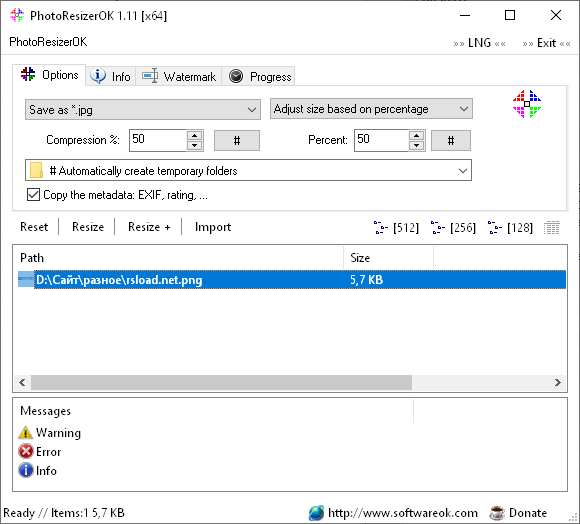The image size is (580, 524).
Task: Click the Error message row
Action: [x=40, y=452]
